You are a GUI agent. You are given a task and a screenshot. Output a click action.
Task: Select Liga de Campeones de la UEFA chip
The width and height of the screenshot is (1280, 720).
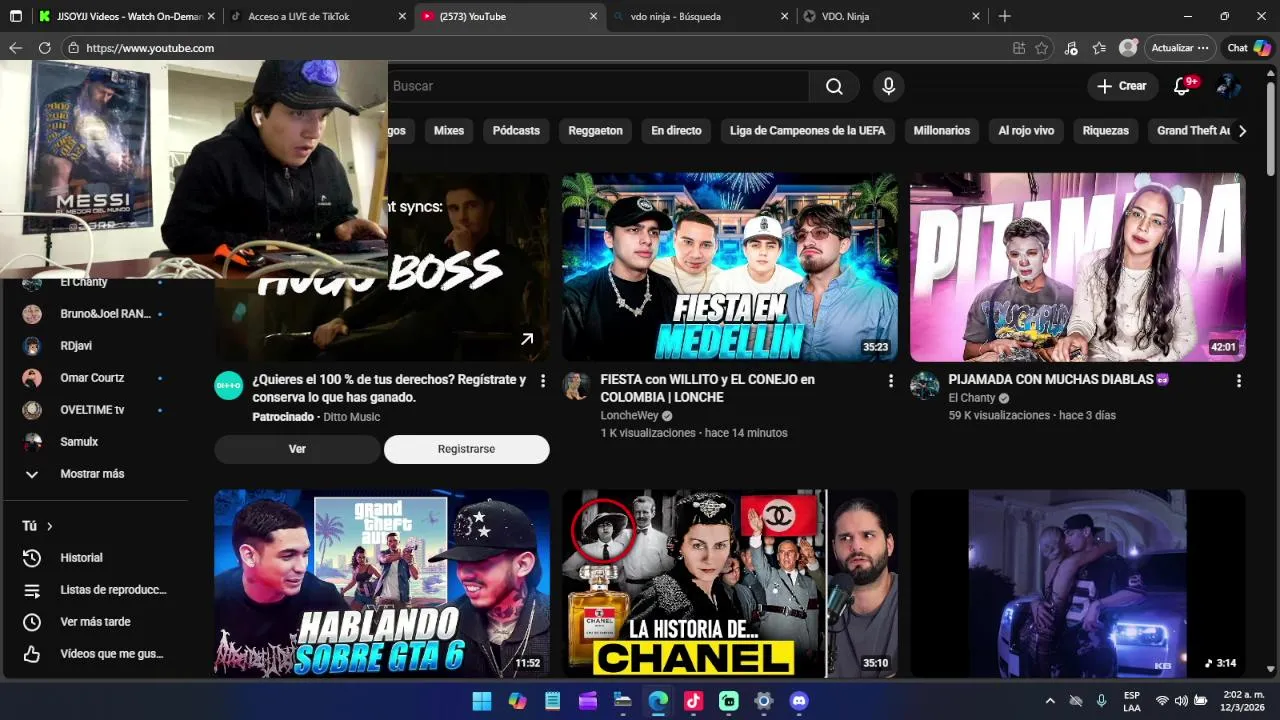pos(807,130)
